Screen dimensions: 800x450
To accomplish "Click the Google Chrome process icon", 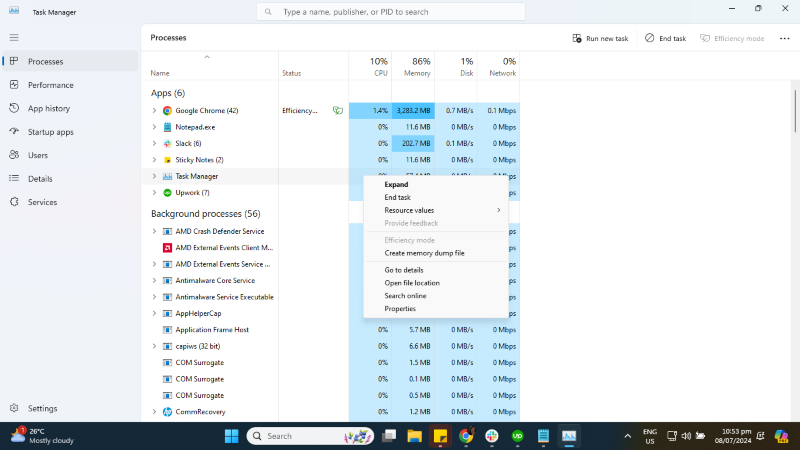I will 167,111.
